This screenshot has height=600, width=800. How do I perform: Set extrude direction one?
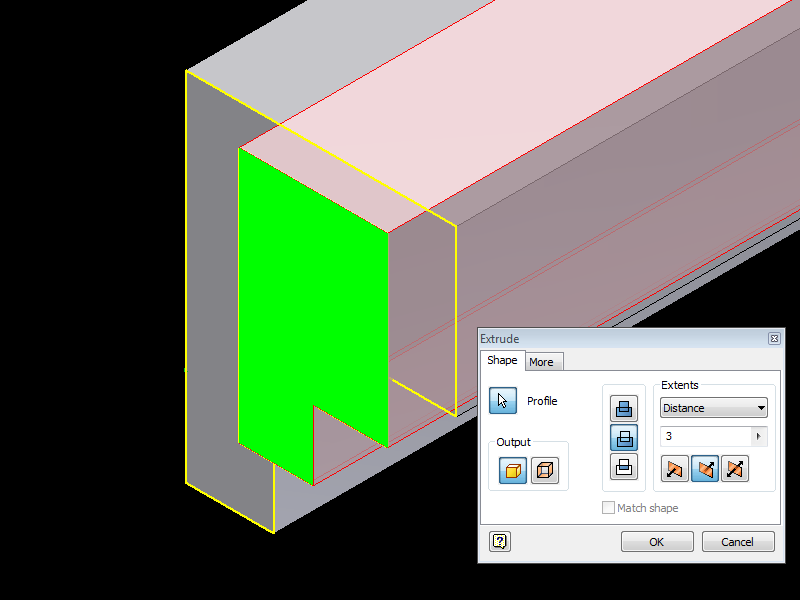(674, 468)
